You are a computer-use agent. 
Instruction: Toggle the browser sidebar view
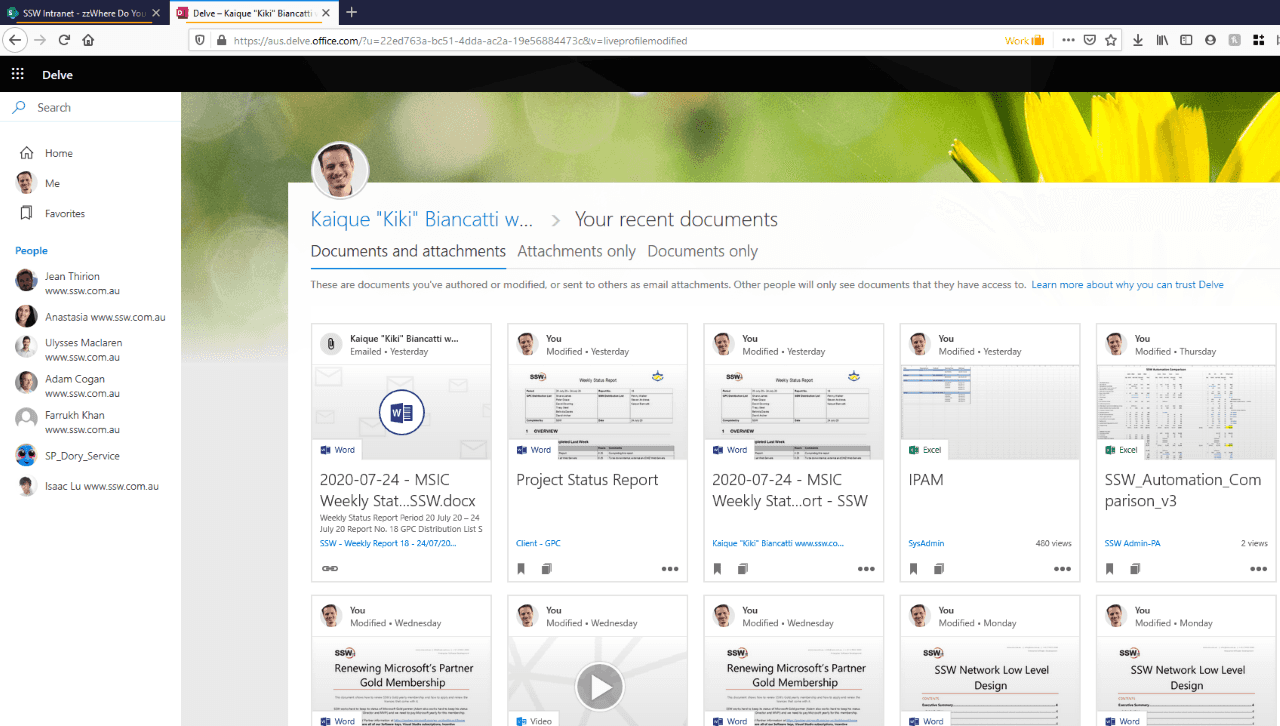click(1186, 40)
